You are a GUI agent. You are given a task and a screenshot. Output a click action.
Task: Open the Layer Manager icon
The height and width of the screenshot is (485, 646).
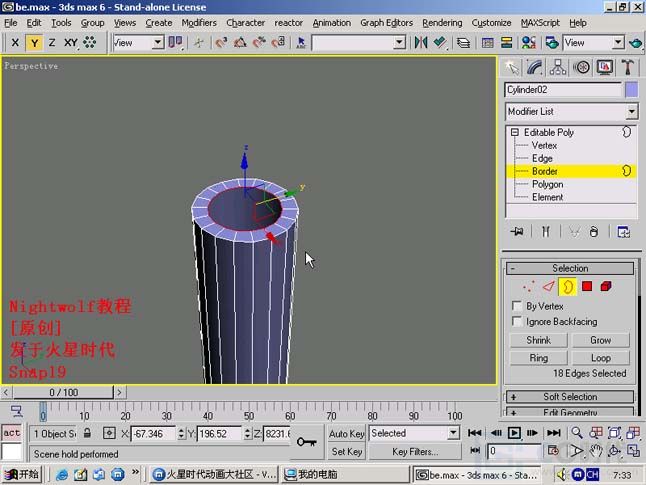click(x=463, y=42)
